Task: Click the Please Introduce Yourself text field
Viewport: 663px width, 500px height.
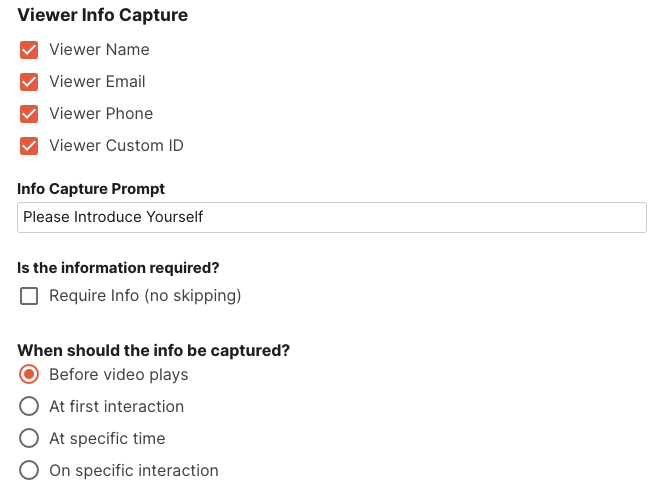Action: click(332, 217)
